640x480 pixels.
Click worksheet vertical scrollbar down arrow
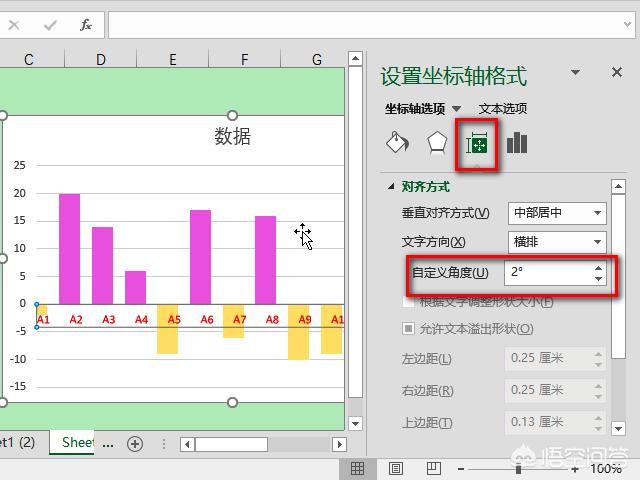(356, 423)
